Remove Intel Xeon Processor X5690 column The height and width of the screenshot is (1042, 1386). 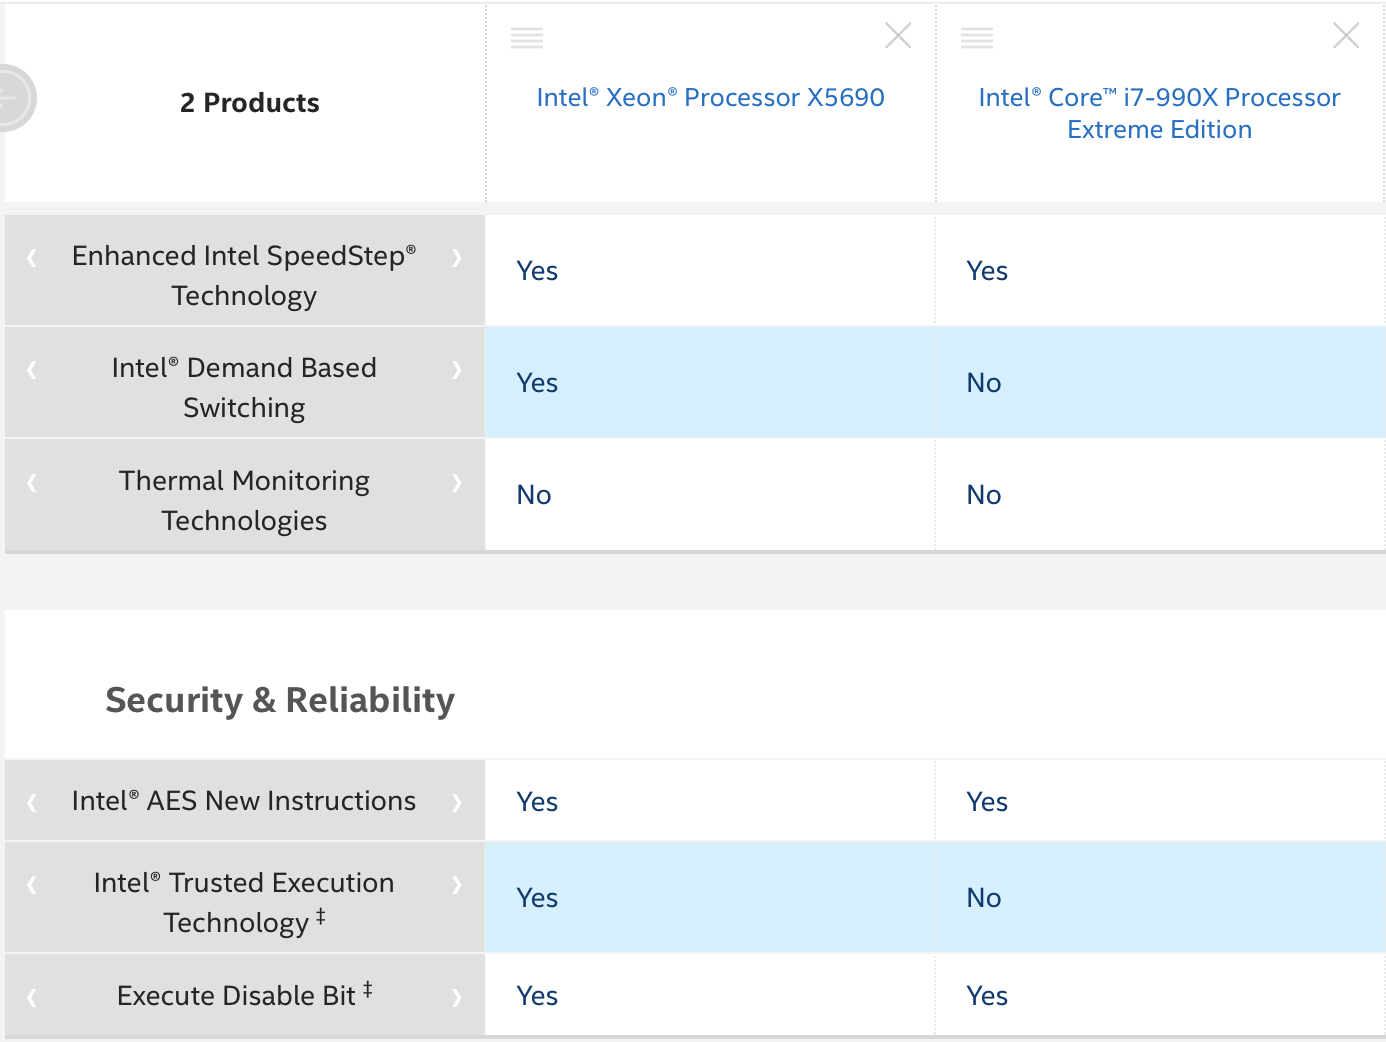tap(898, 36)
